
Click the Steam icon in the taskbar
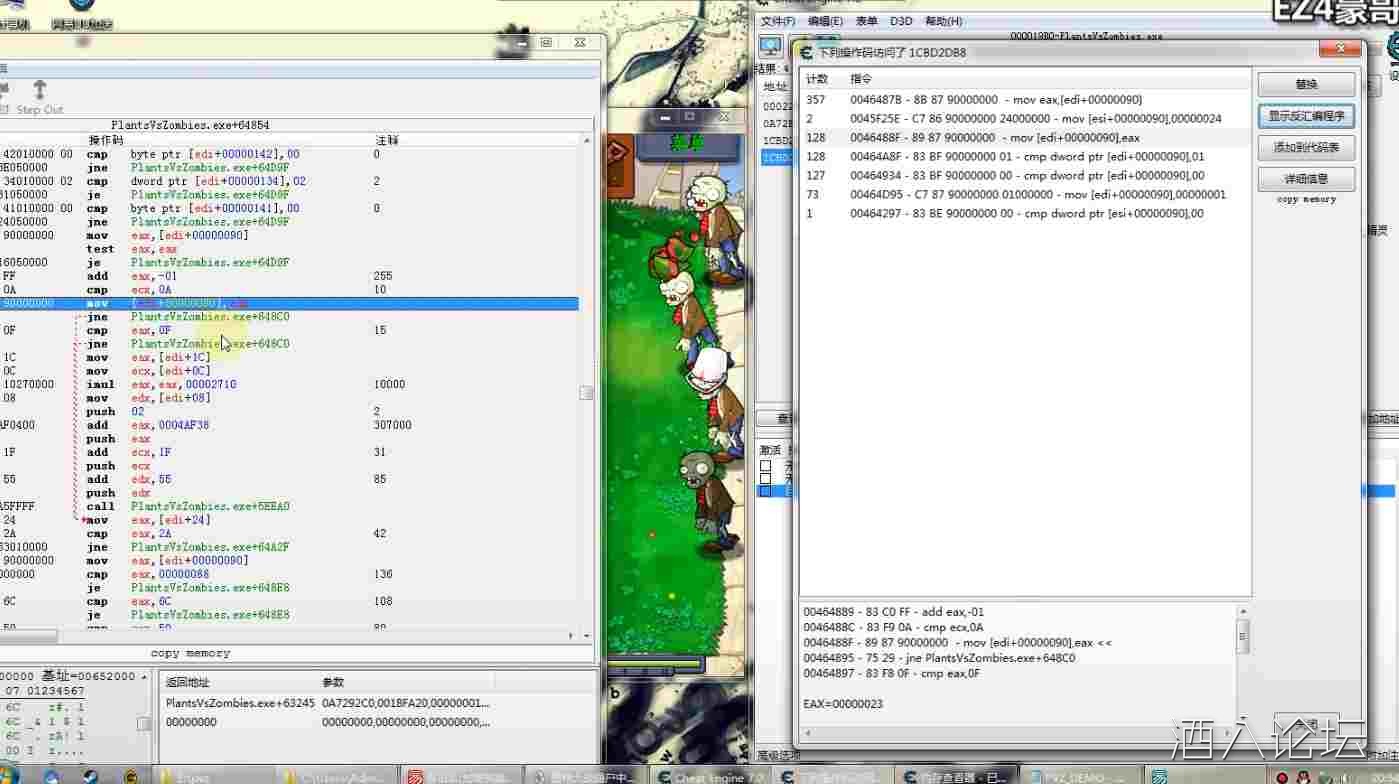pos(89,776)
